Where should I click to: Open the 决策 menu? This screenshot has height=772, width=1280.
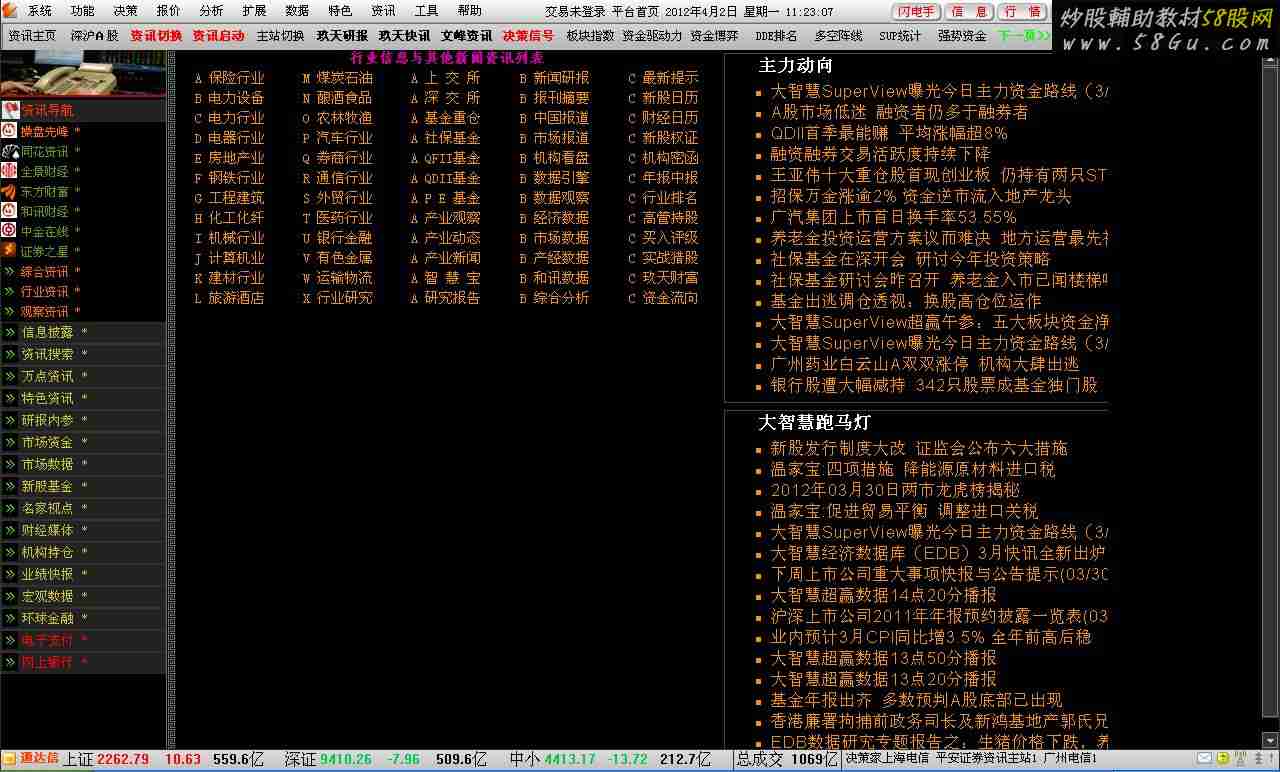[x=125, y=11]
